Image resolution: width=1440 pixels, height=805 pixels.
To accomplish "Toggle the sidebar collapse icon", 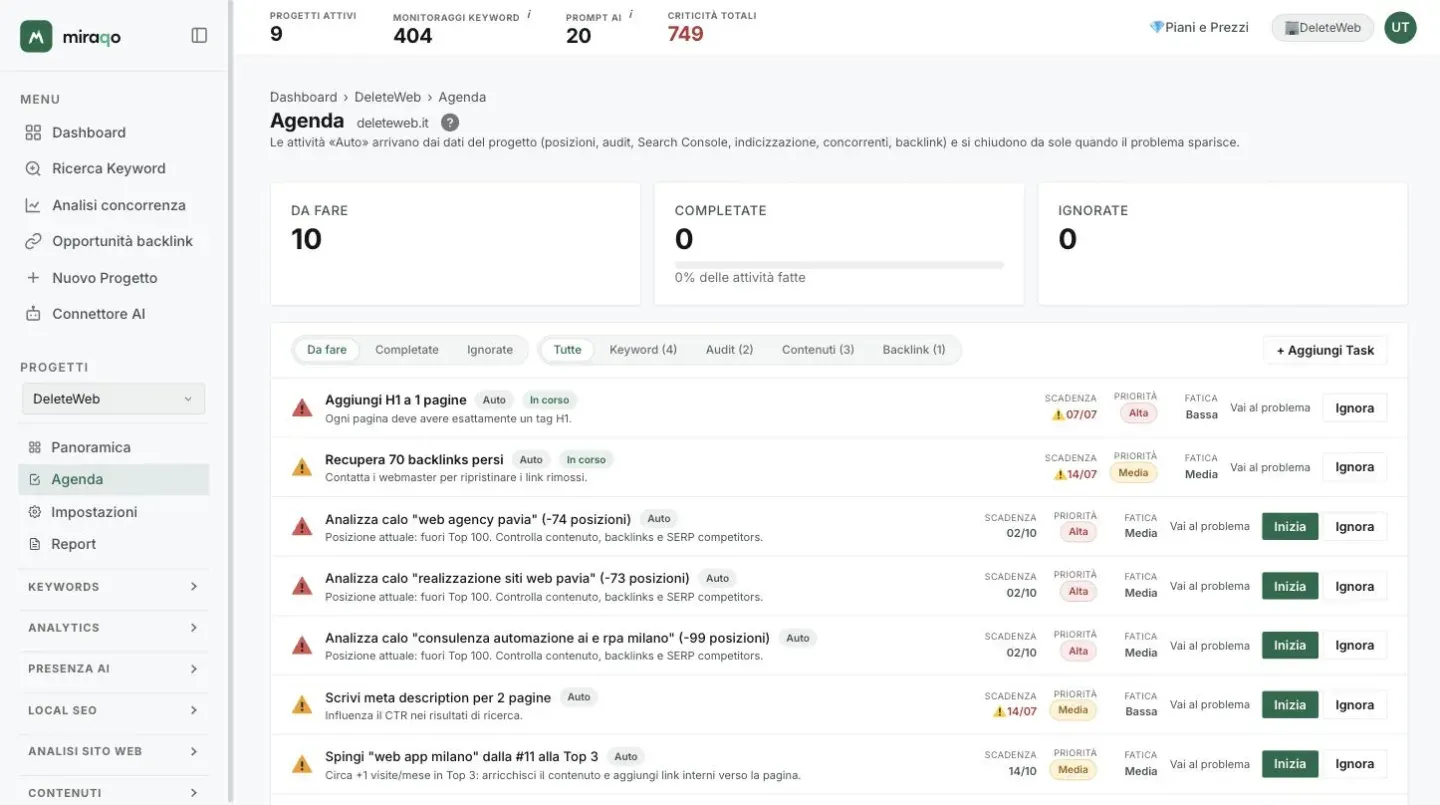I will [199, 36].
